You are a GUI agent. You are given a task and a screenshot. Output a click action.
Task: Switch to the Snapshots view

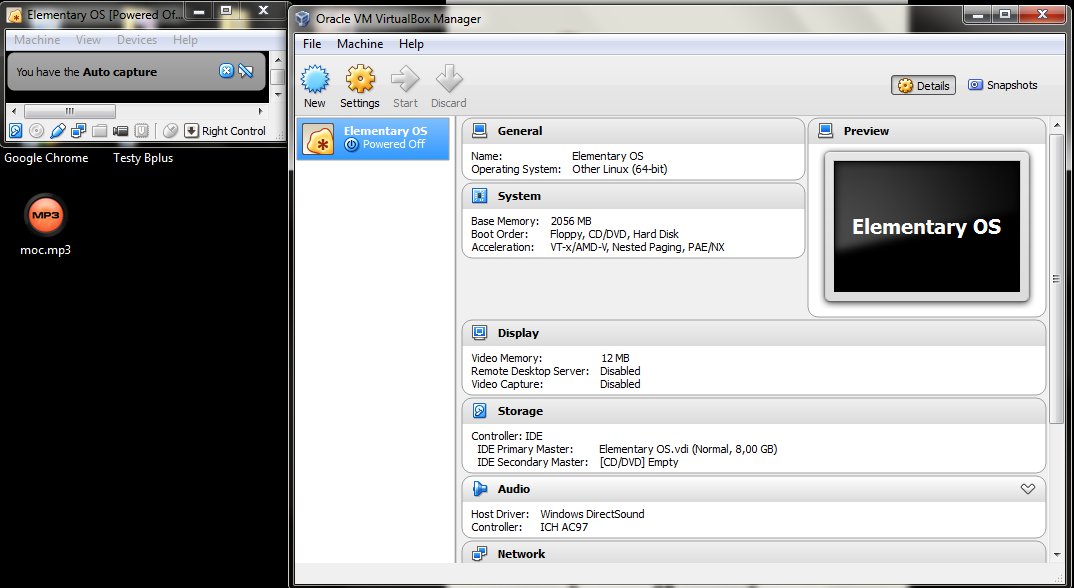click(1003, 85)
